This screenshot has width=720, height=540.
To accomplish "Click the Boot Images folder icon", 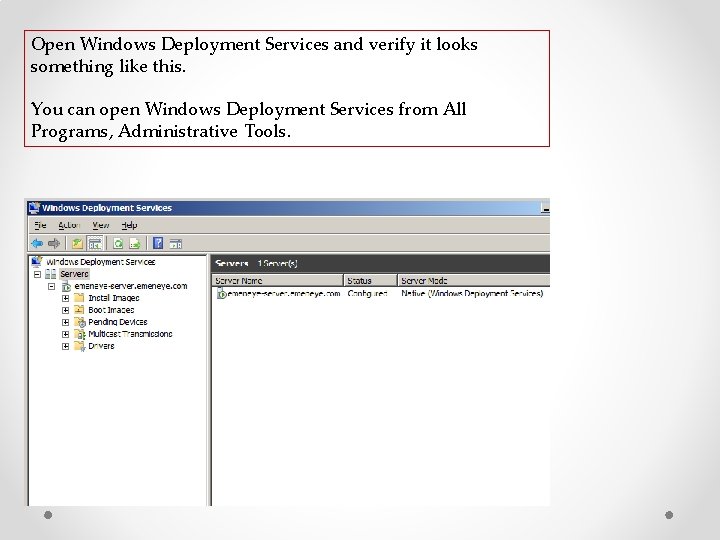I will (79, 309).
